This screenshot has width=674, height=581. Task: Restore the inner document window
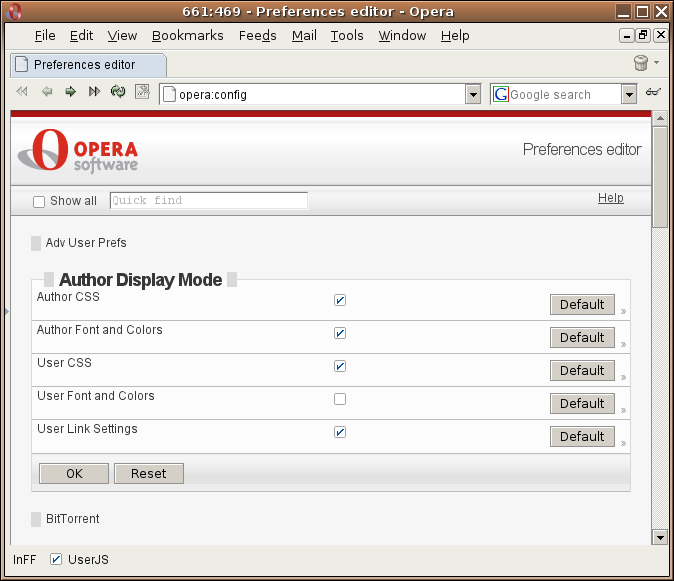(643, 35)
